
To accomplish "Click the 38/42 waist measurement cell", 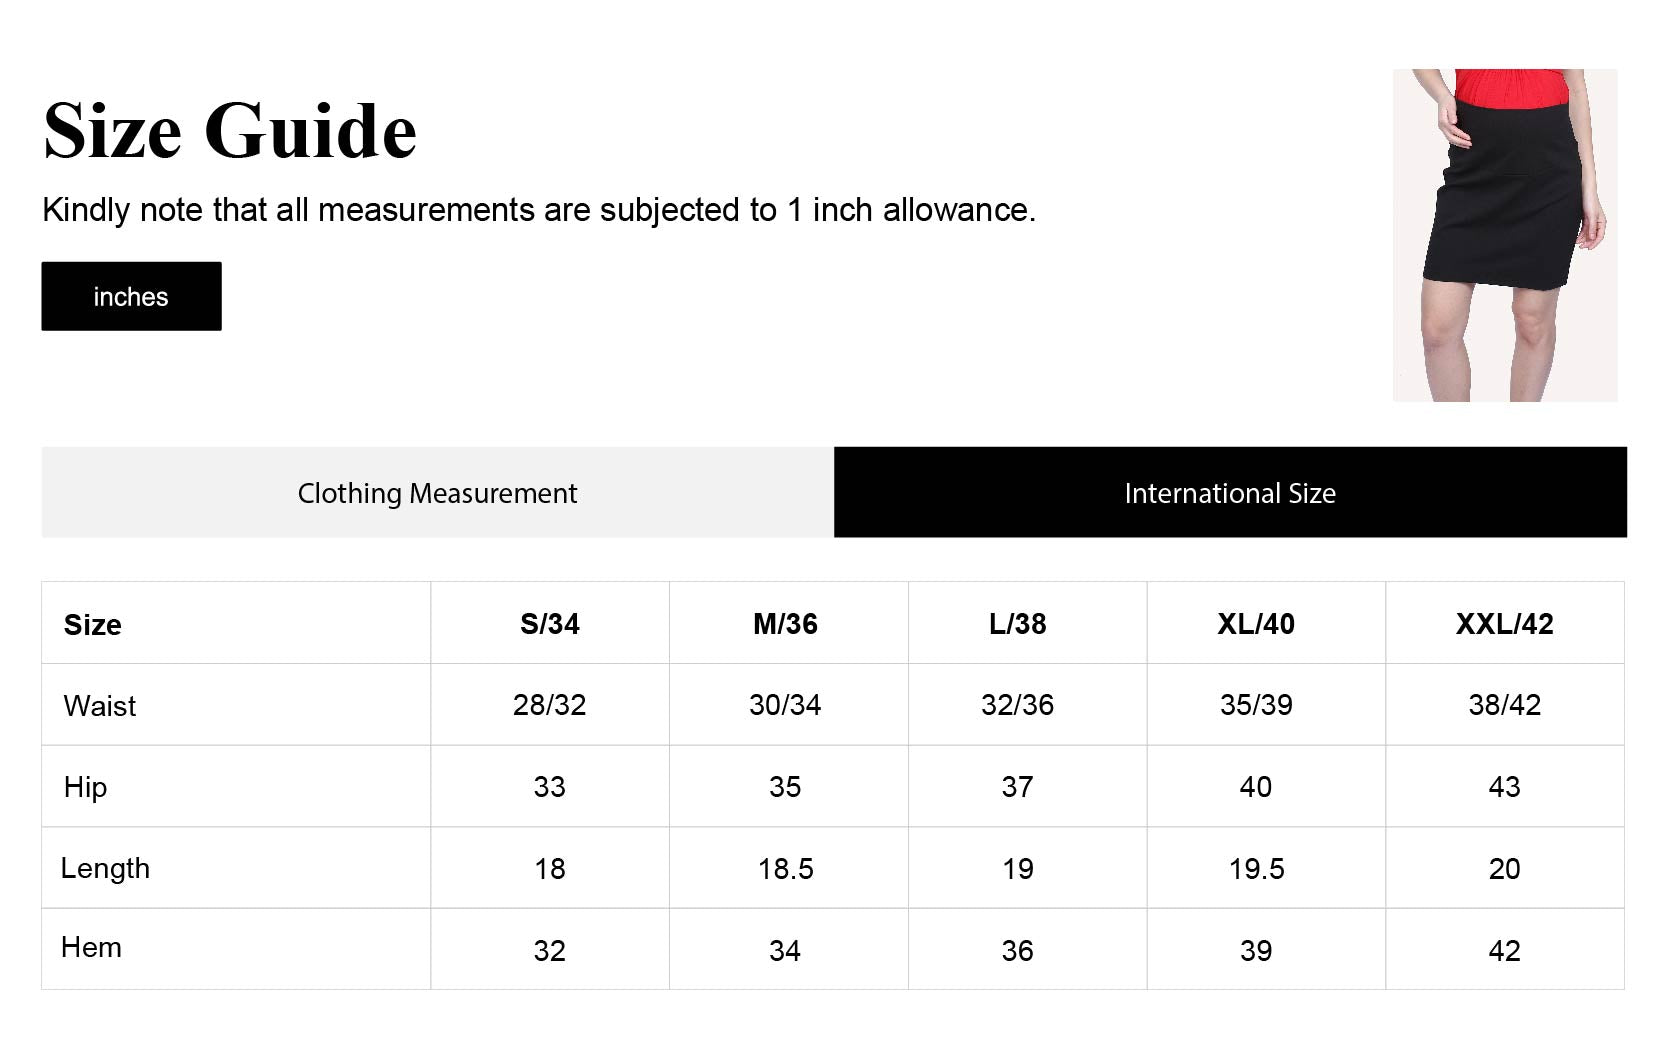I will click(x=1504, y=705).
